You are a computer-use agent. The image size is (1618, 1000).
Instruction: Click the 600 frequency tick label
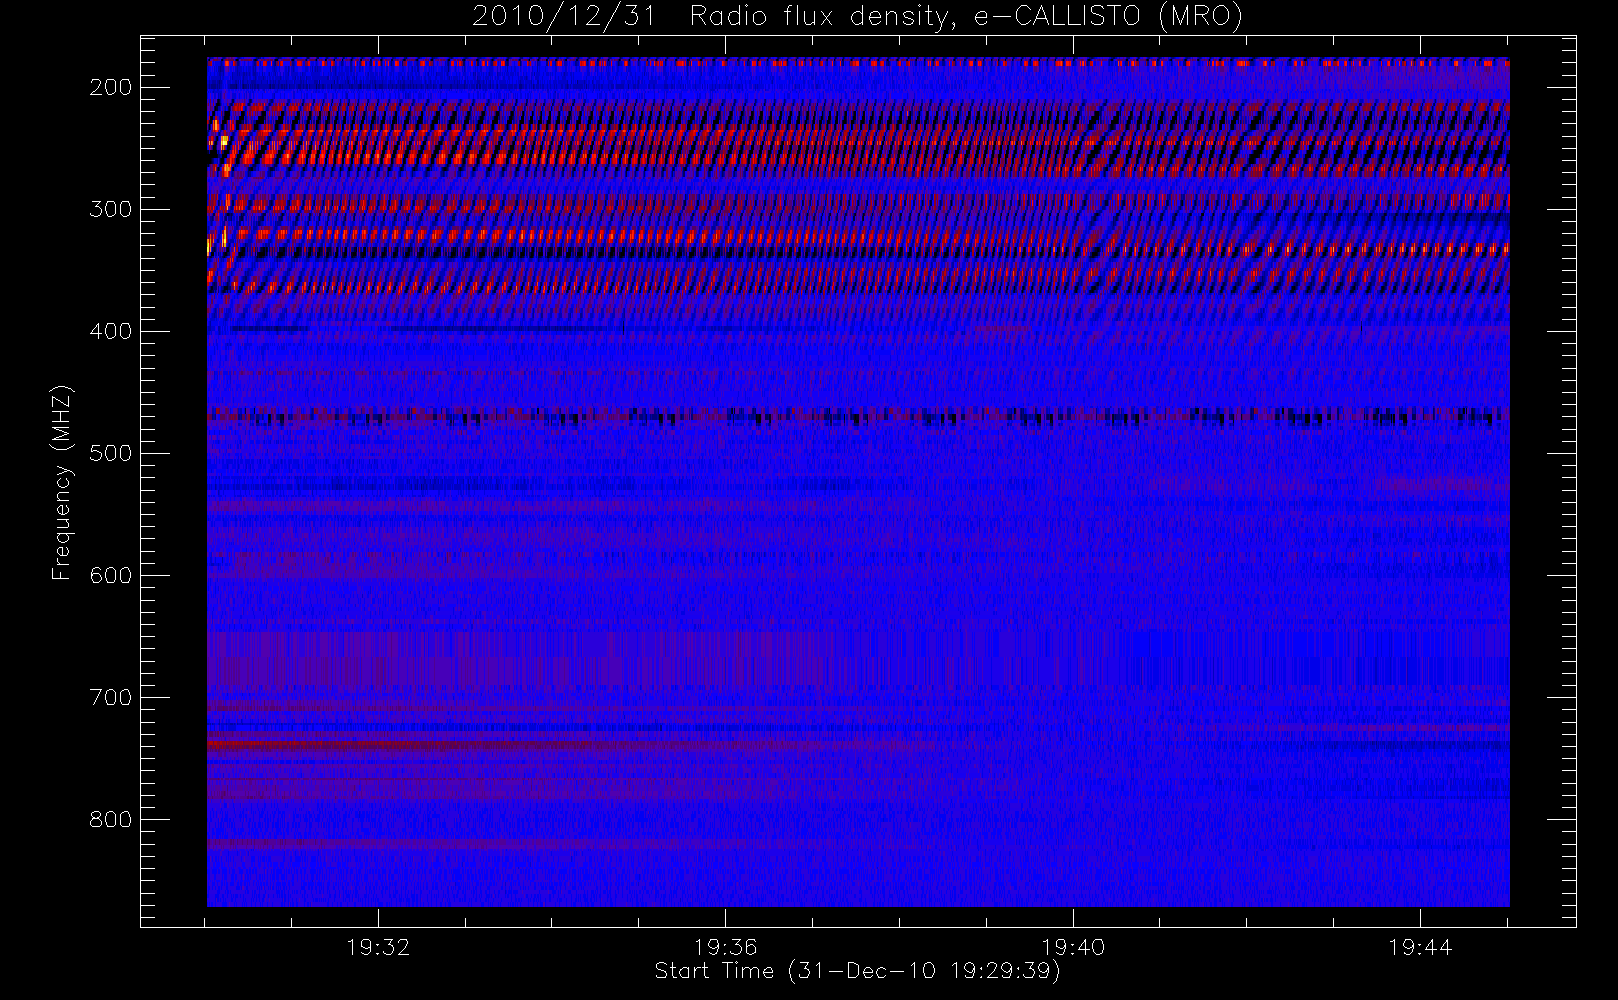point(110,575)
